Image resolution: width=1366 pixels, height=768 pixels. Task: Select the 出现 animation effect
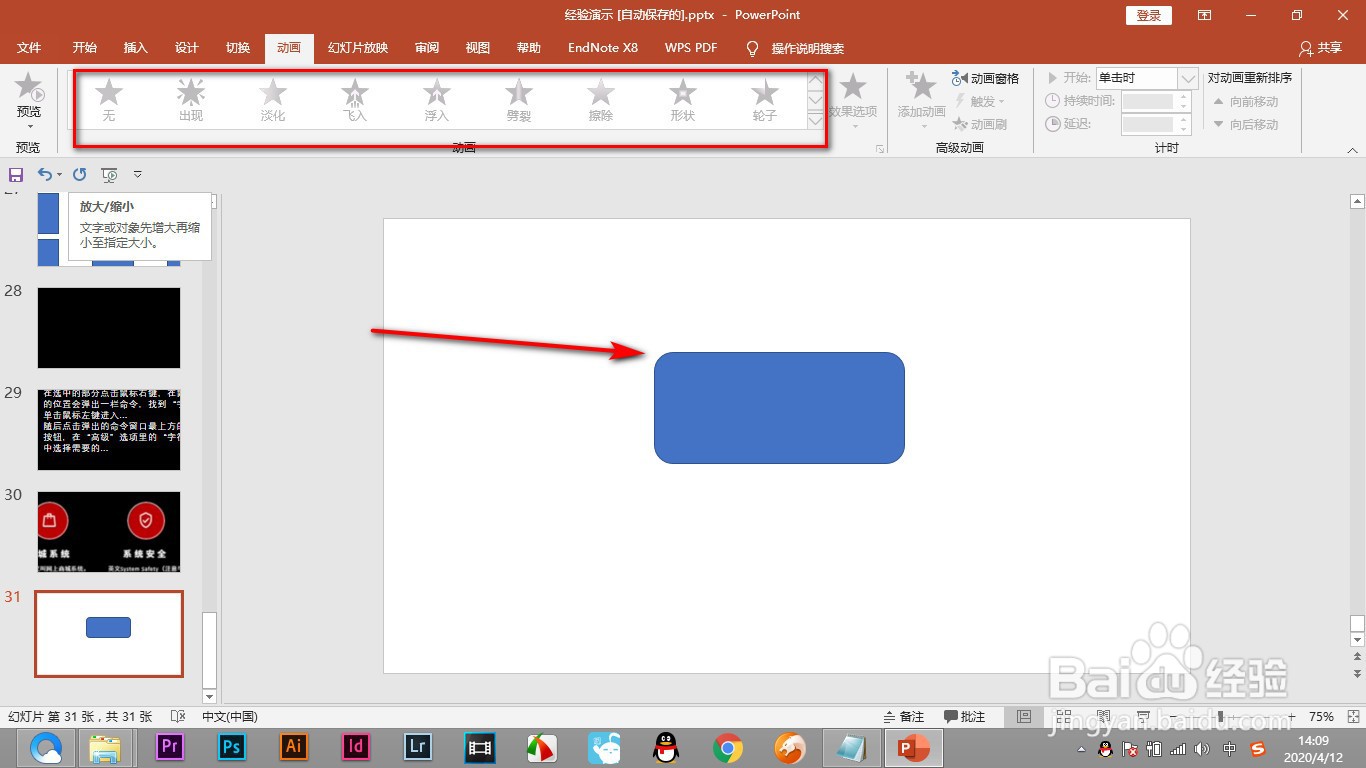point(191,100)
